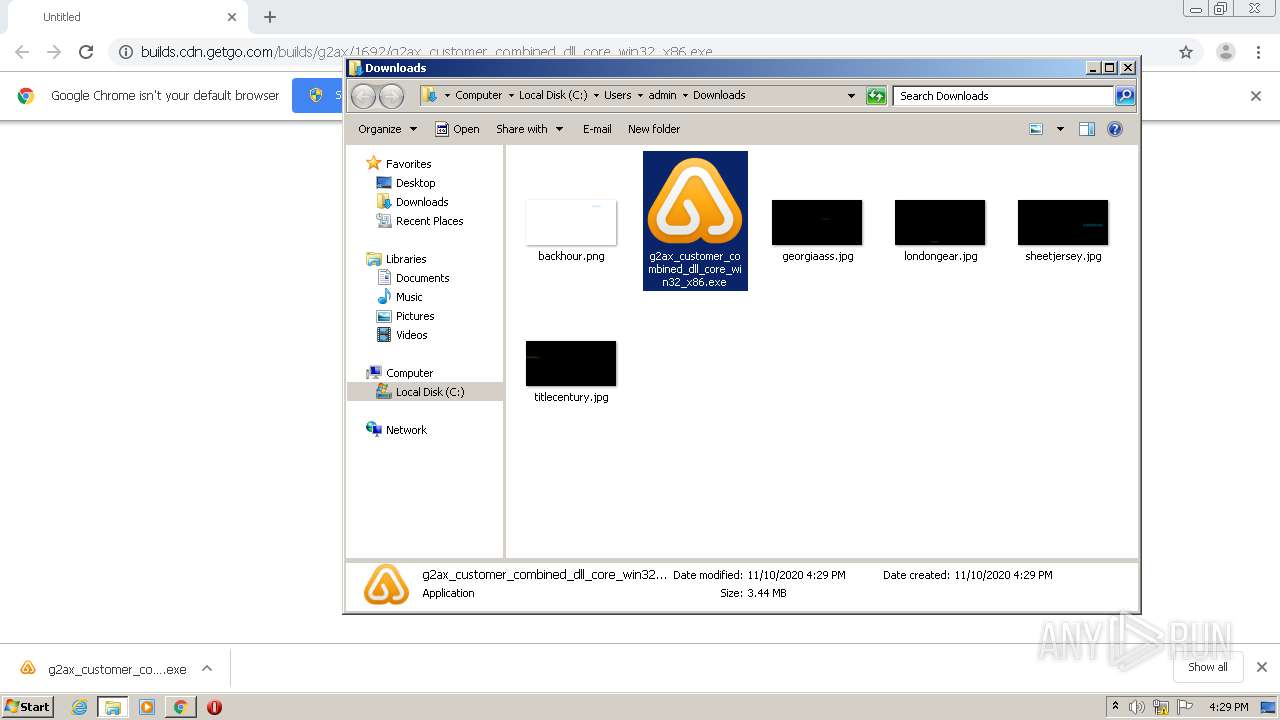This screenshot has width=1280, height=720.
Task: Click Computer in address breadcrumb
Action: point(478,95)
